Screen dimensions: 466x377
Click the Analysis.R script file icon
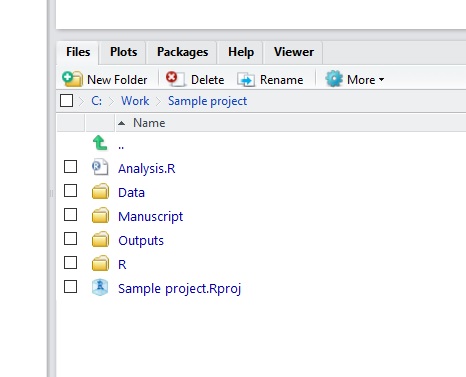[x=100, y=167]
